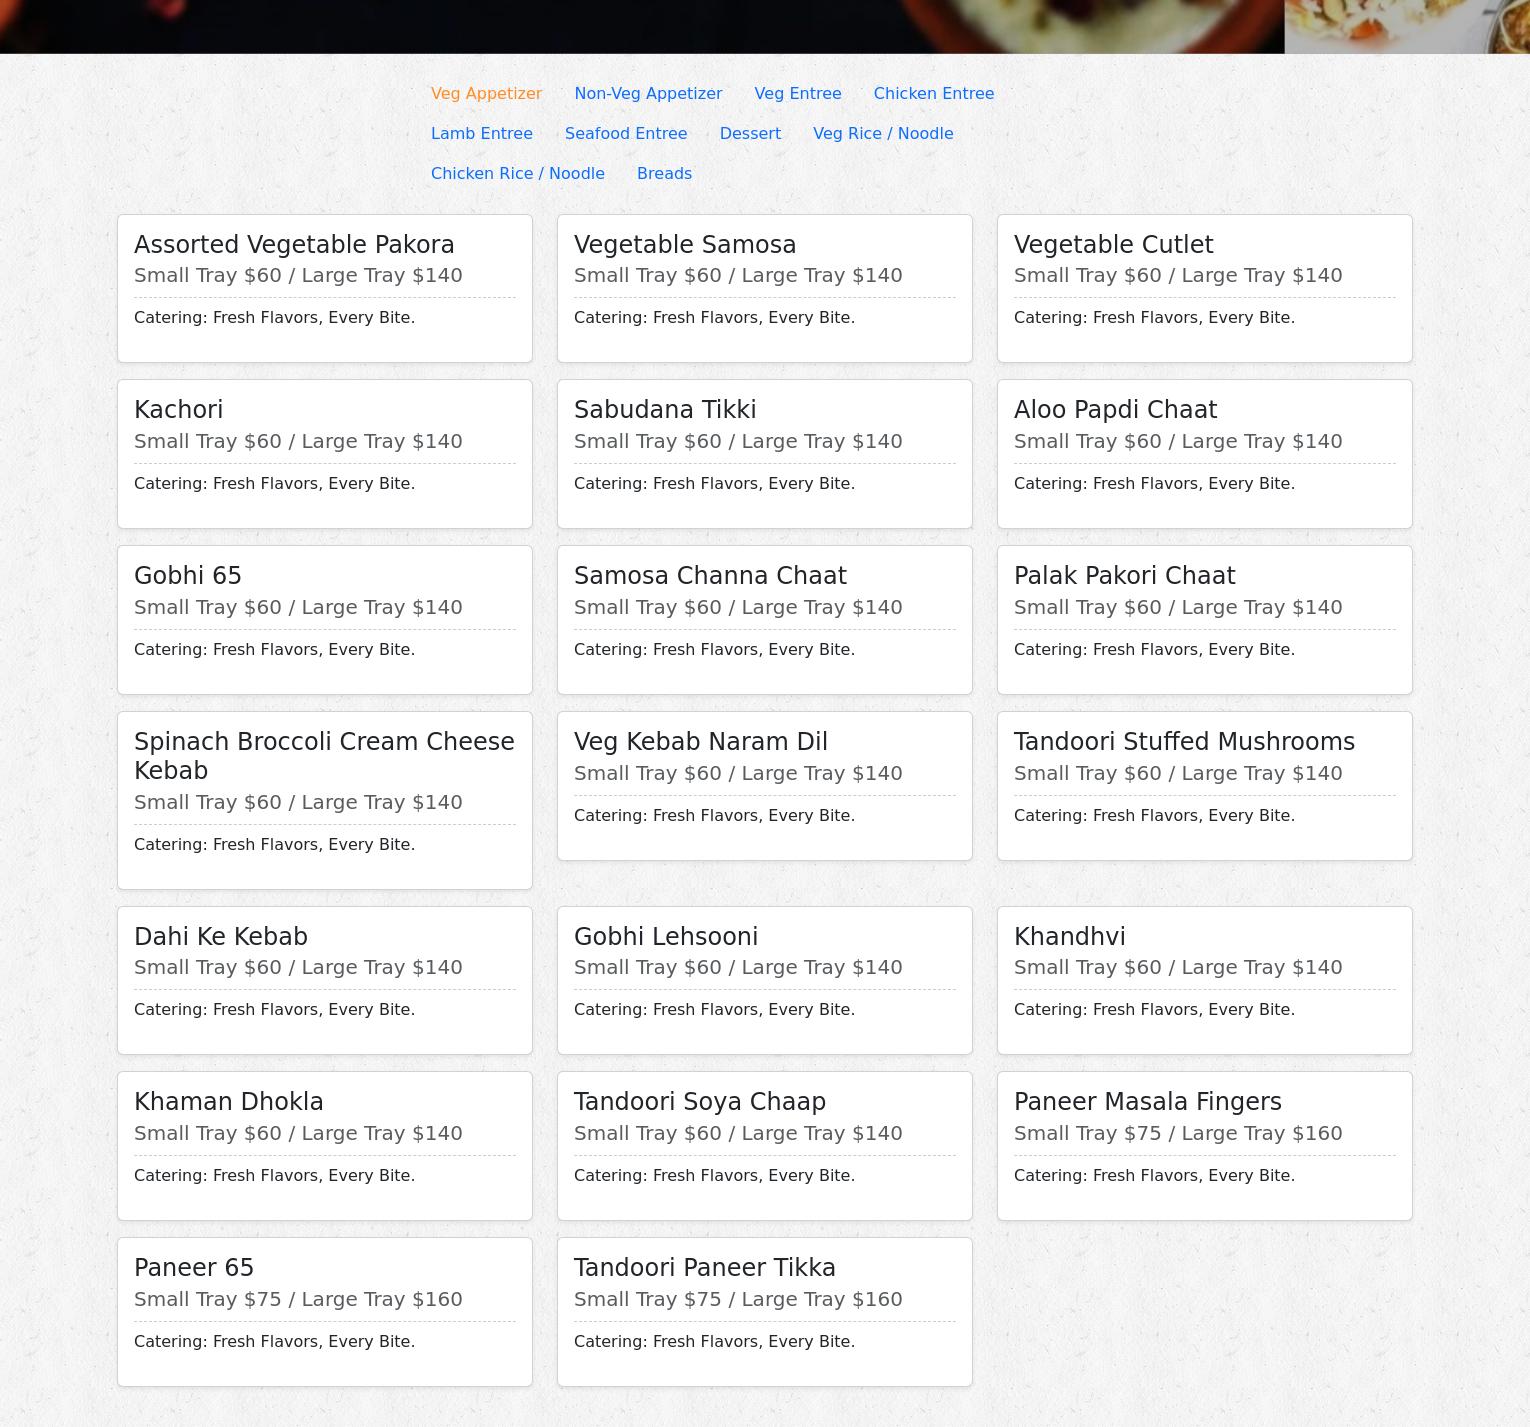Select the Kachori card title
Viewport: 1530px width, 1427px height.
pos(179,410)
